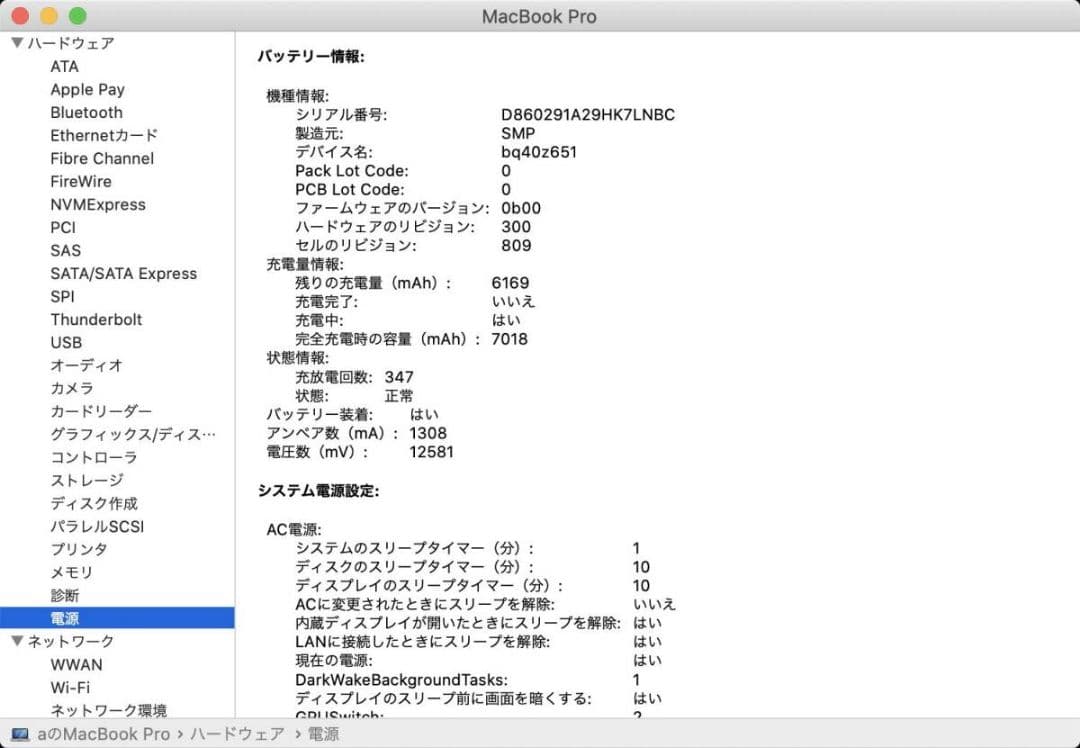Open the Apple Pay hardware entry
Image resolution: width=1080 pixels, height=748 pixels.
point(86,89)
